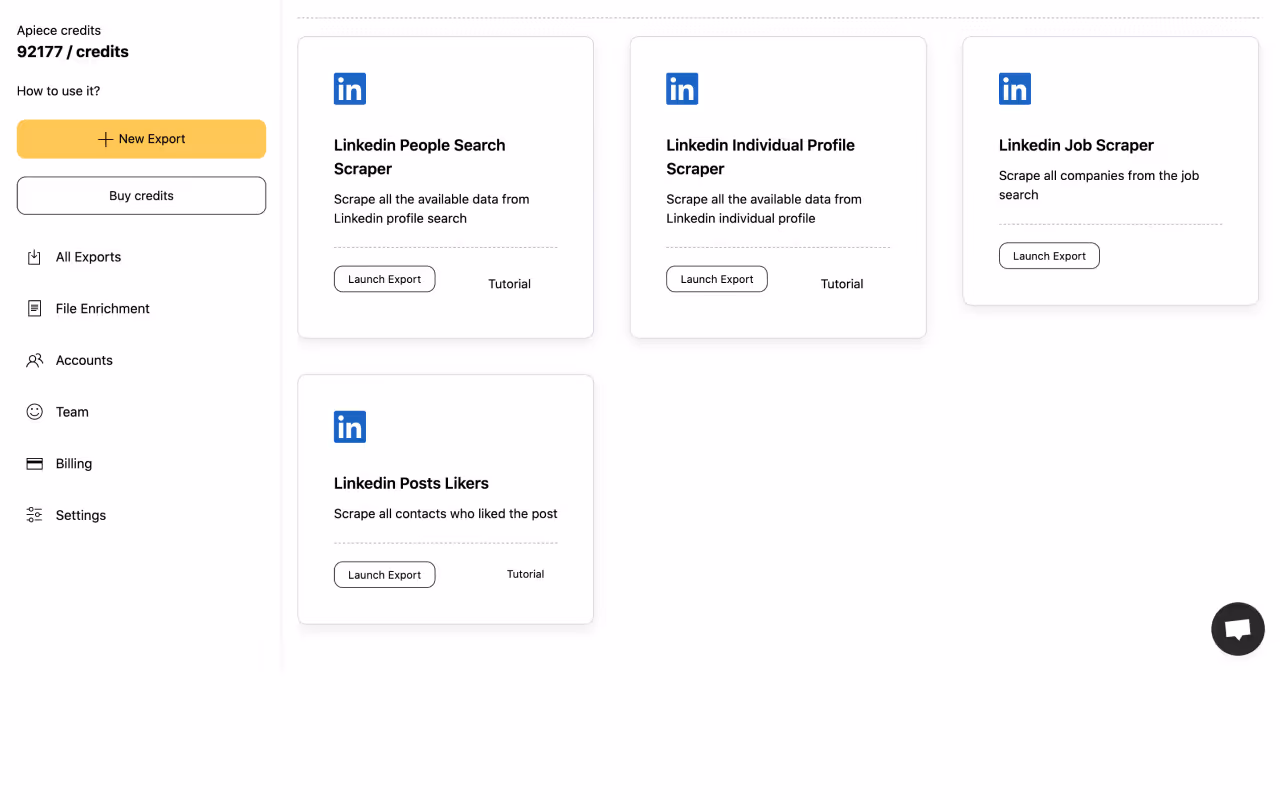The width and height of the screenshot is (1280, 800).
Task: Launch Export for Linkedin Posts Likers
Action: tap(384, 575)
